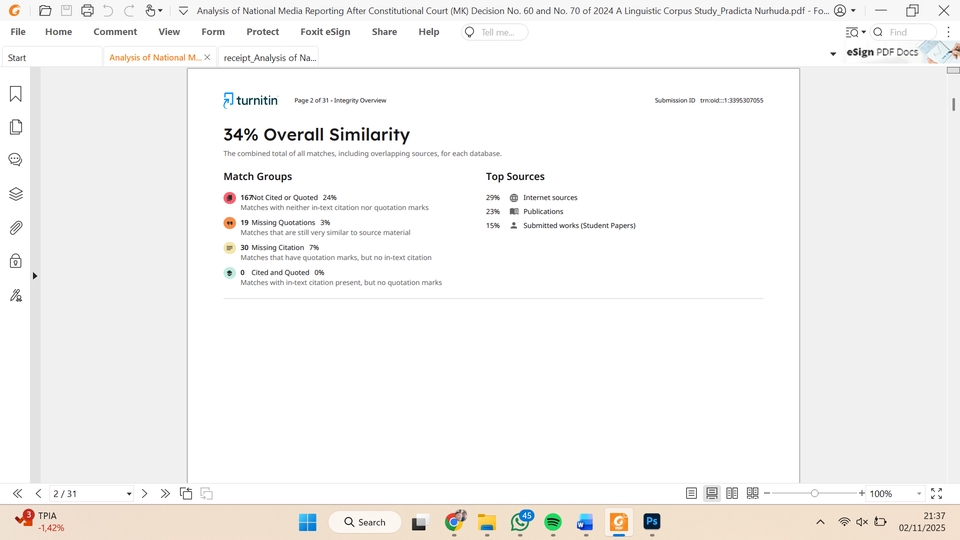Adjust the zoom slider handle
Image resolution: width=960 pixels, height=540 pixels.
coord(815,494)
